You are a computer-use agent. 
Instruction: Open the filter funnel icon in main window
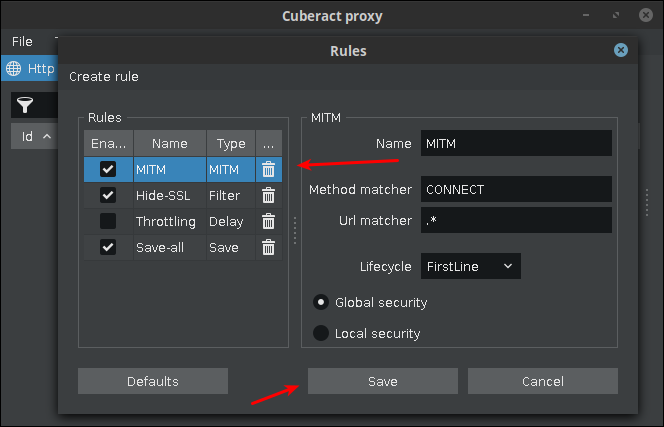click(x=25, y=105)
